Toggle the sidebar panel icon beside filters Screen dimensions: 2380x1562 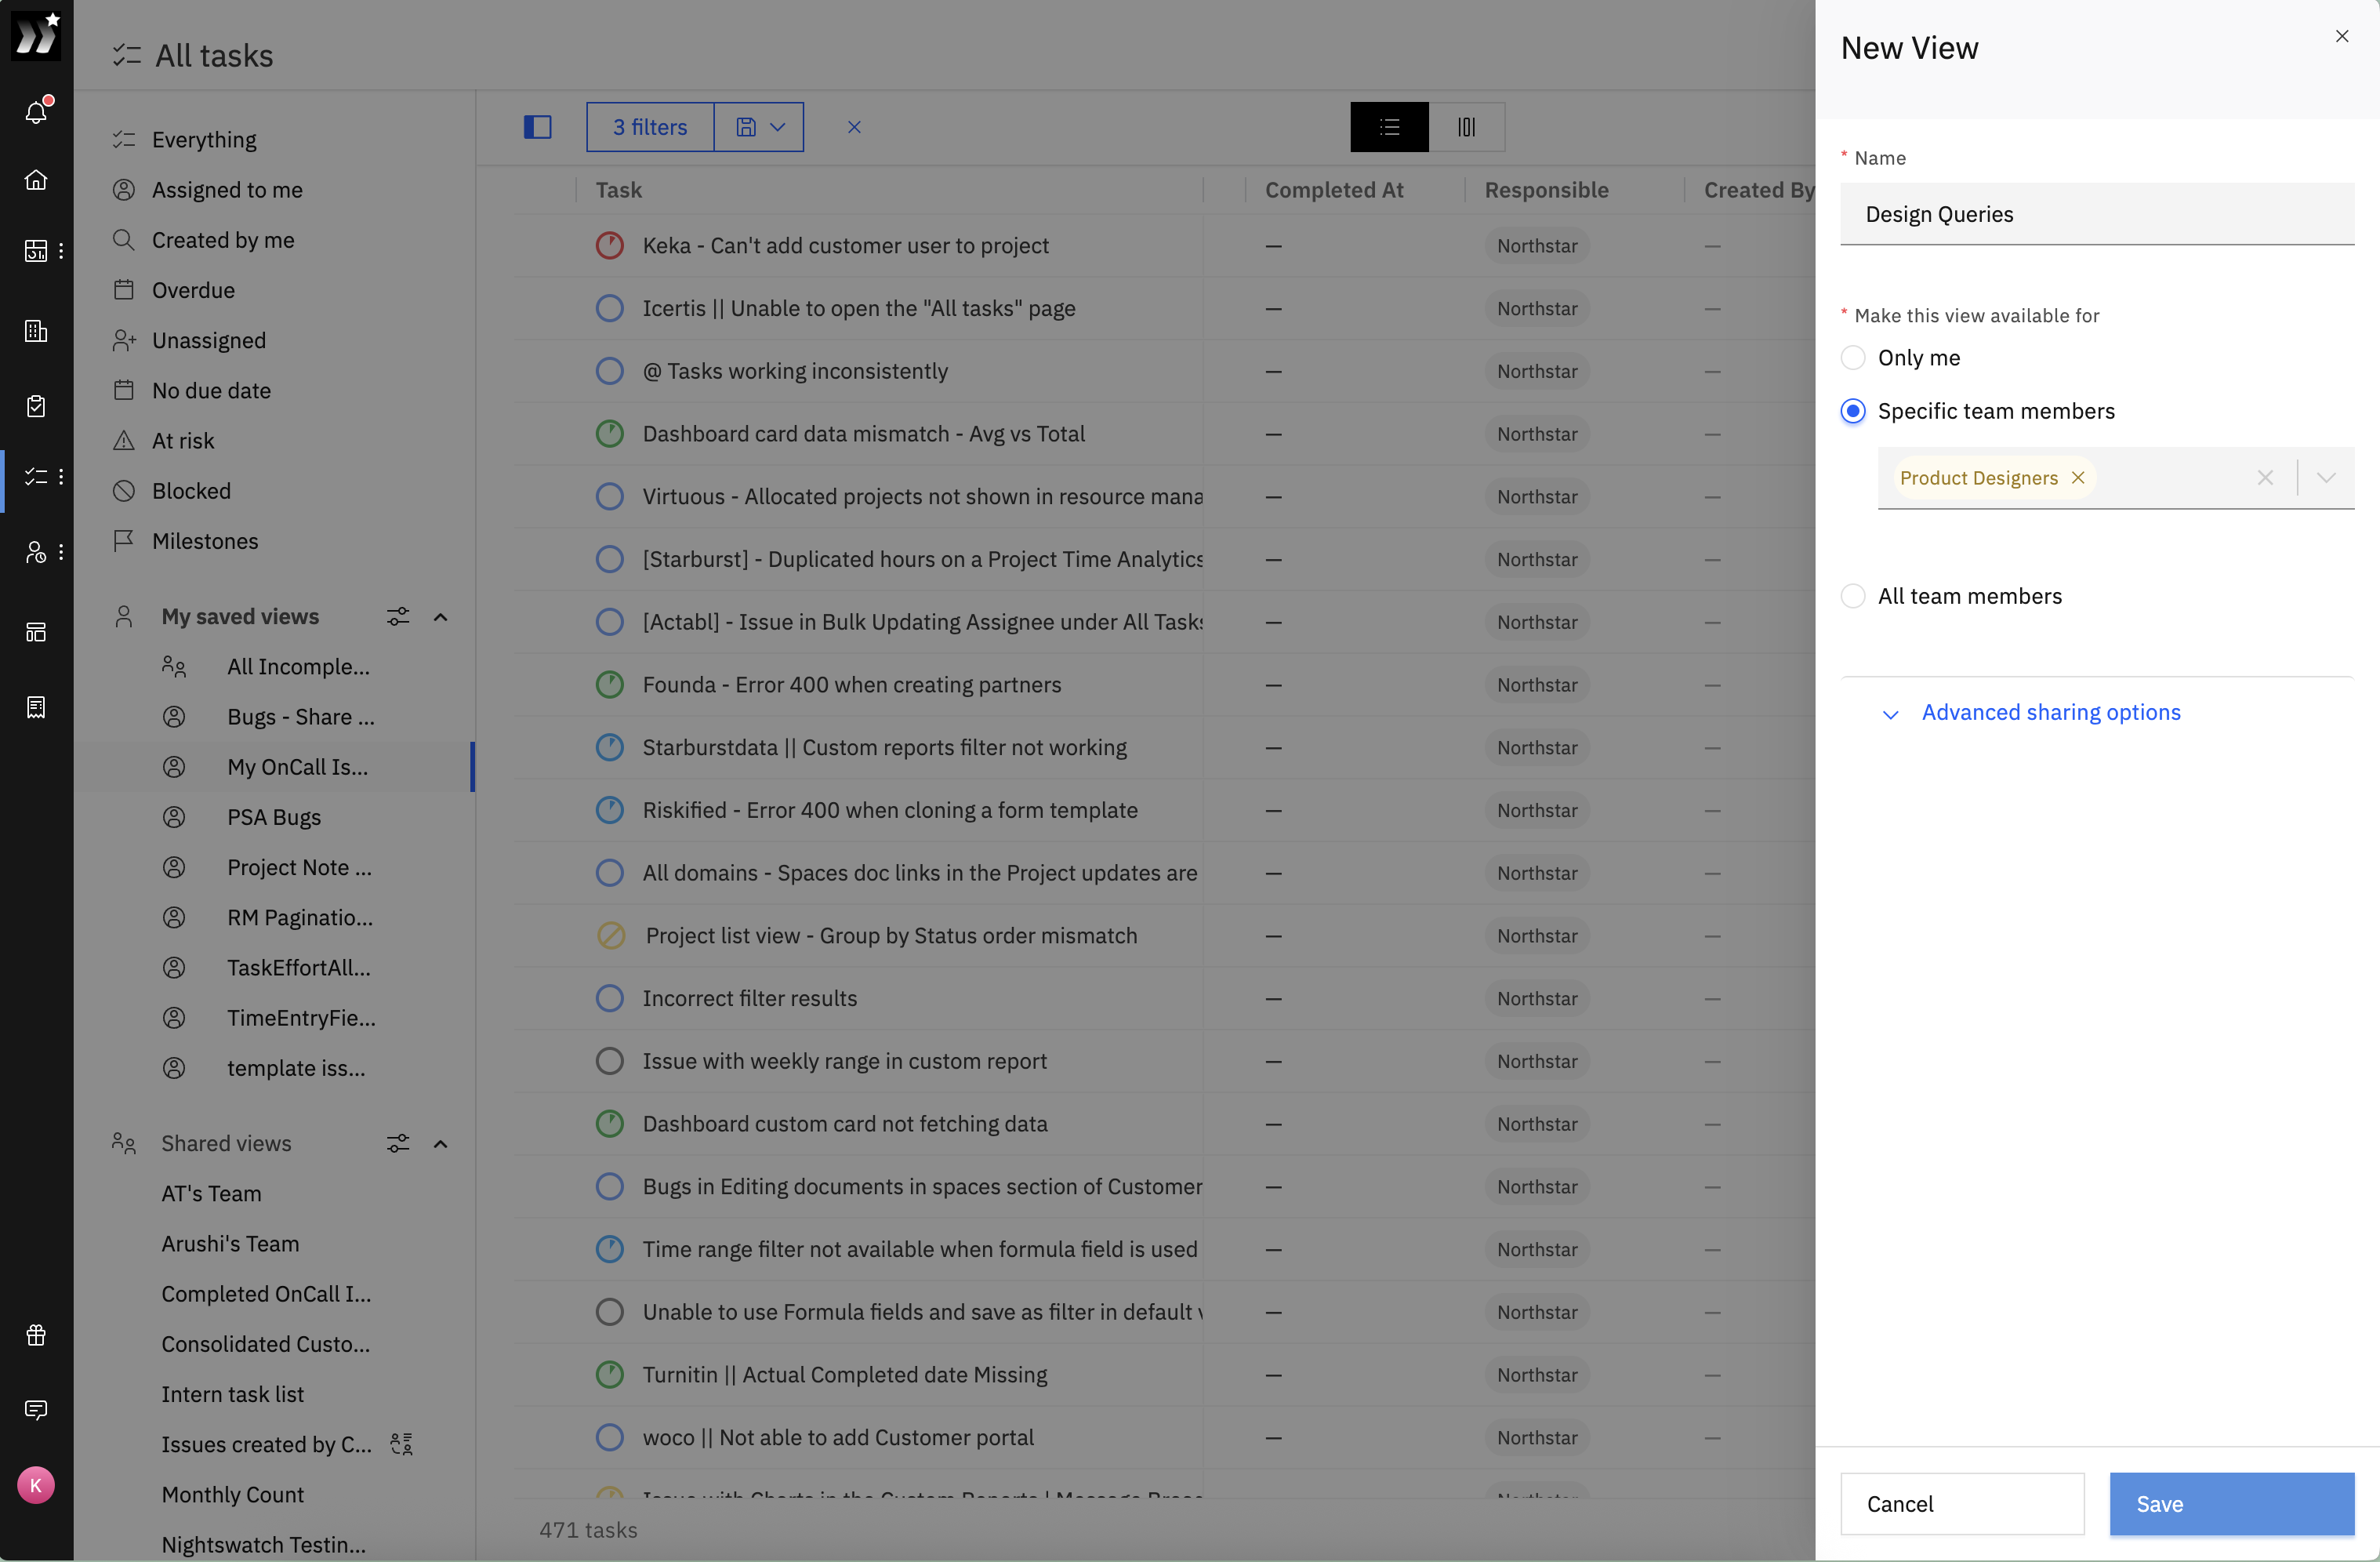tap(537, 127)
